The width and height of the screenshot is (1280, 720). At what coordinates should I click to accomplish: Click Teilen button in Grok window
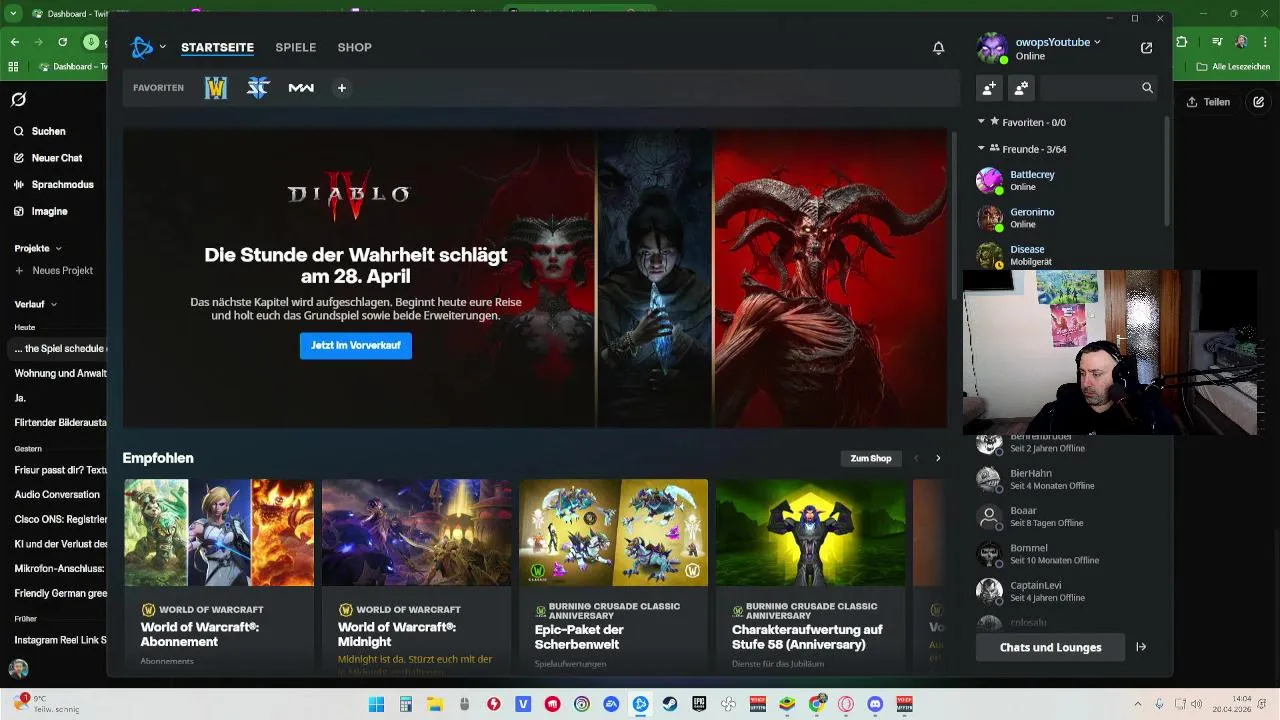point(1208,102)
